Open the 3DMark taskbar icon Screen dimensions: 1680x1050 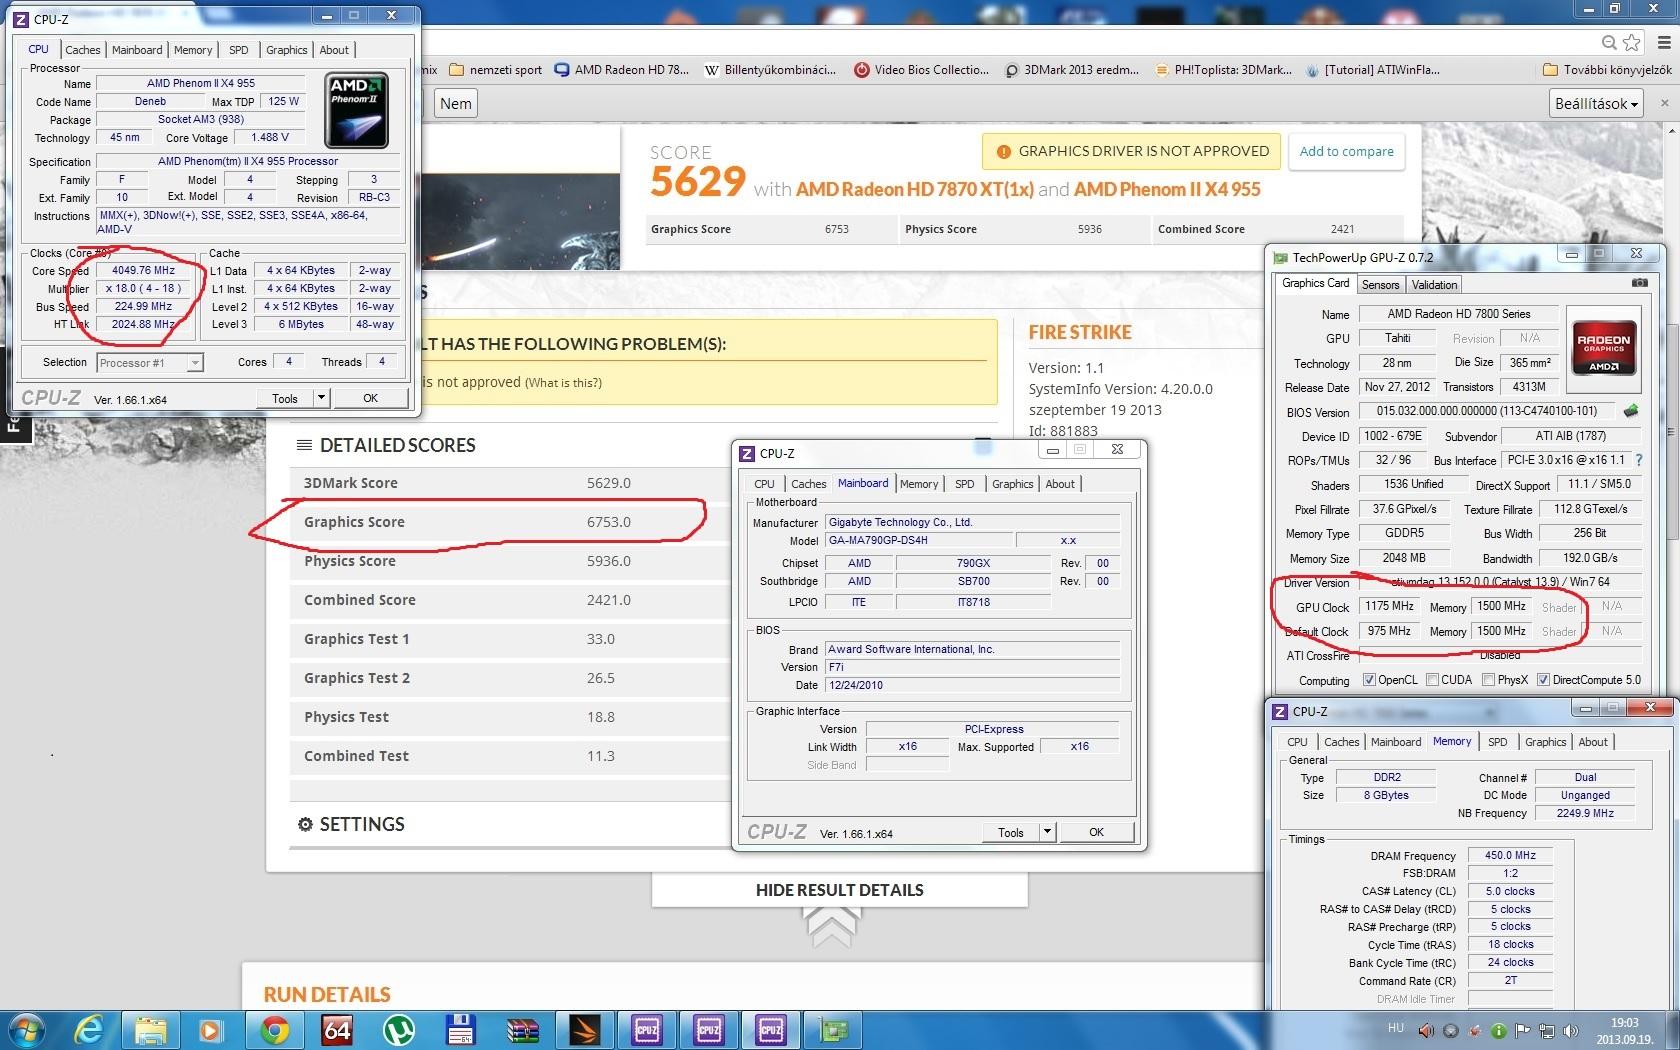coord(585,1029)
